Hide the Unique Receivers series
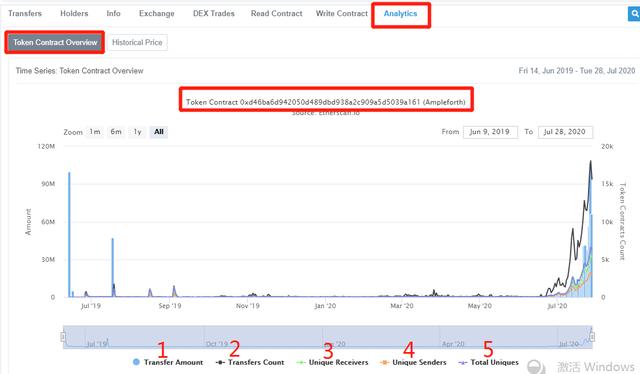This screenshot has height=374, width=640. point(332,362)
